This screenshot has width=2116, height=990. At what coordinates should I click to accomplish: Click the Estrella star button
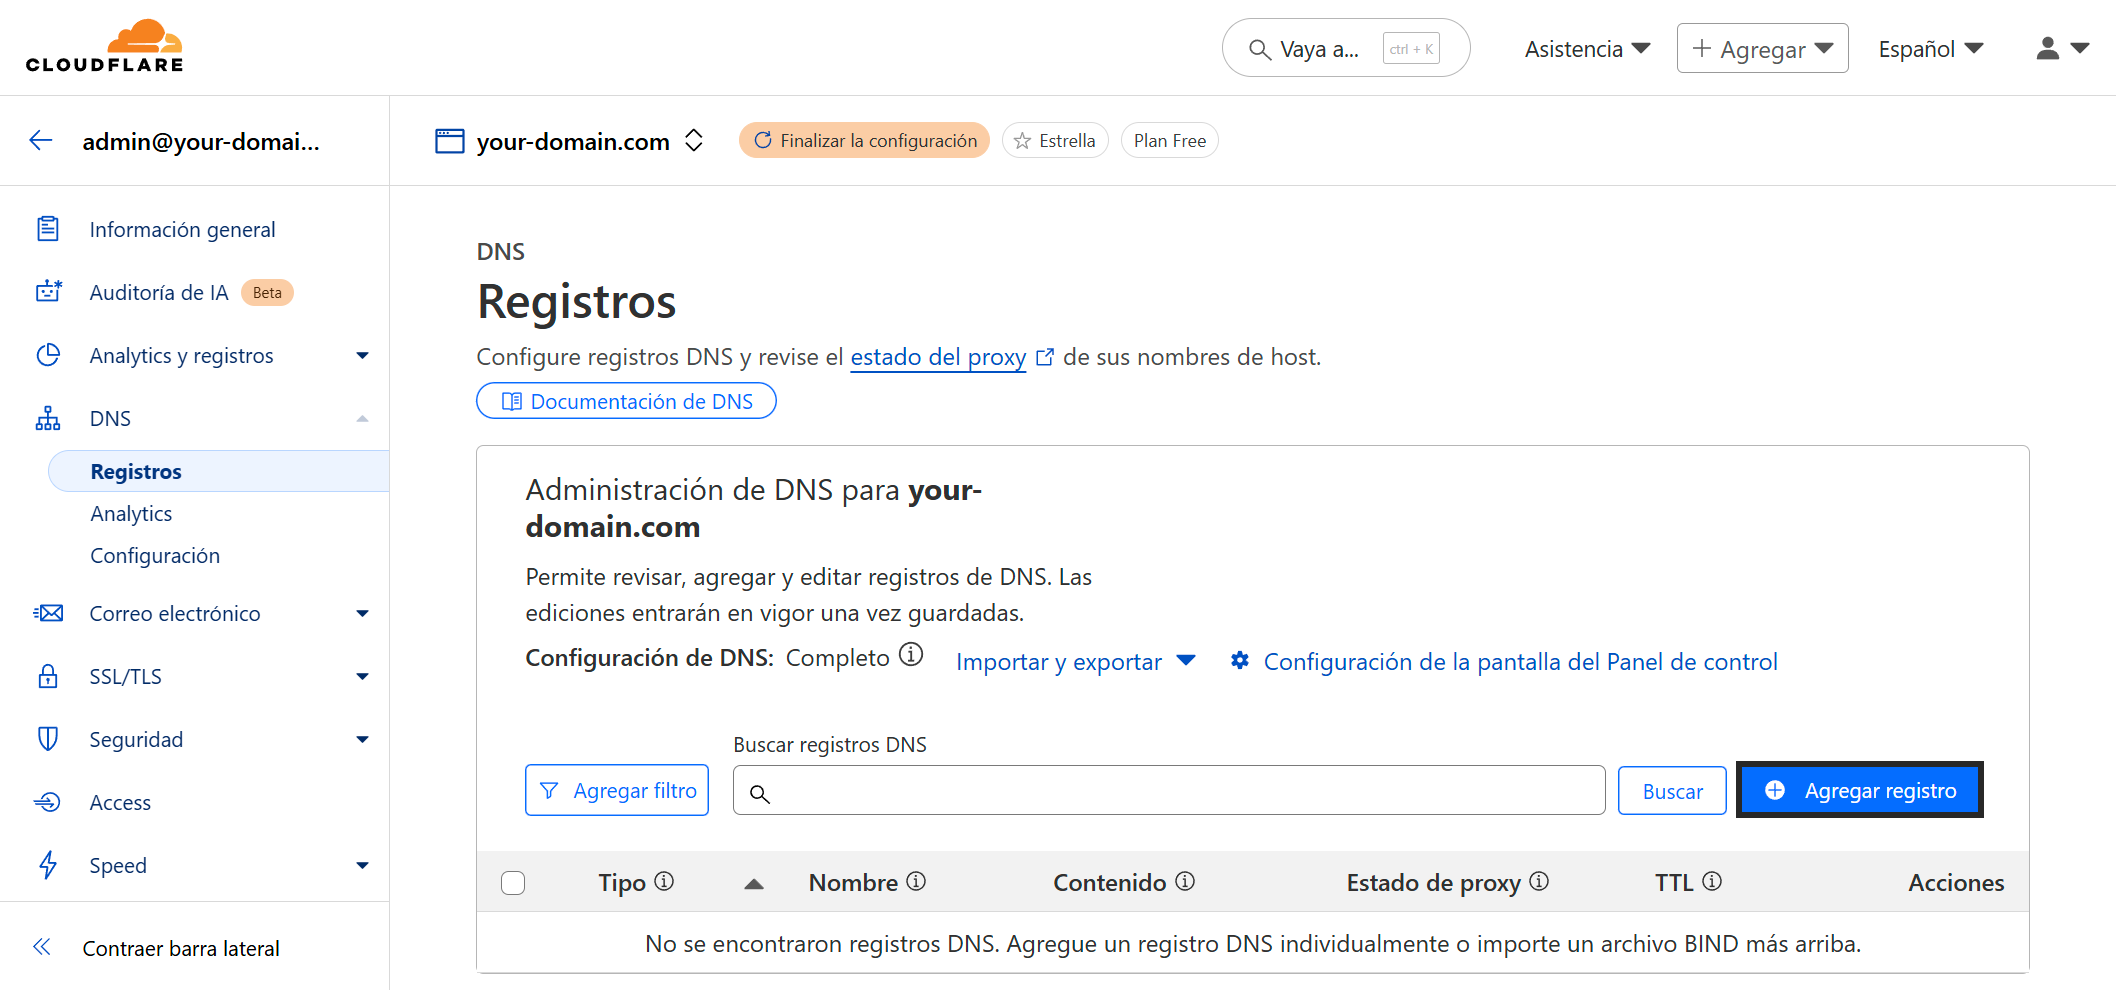[x=1055, y=140]
